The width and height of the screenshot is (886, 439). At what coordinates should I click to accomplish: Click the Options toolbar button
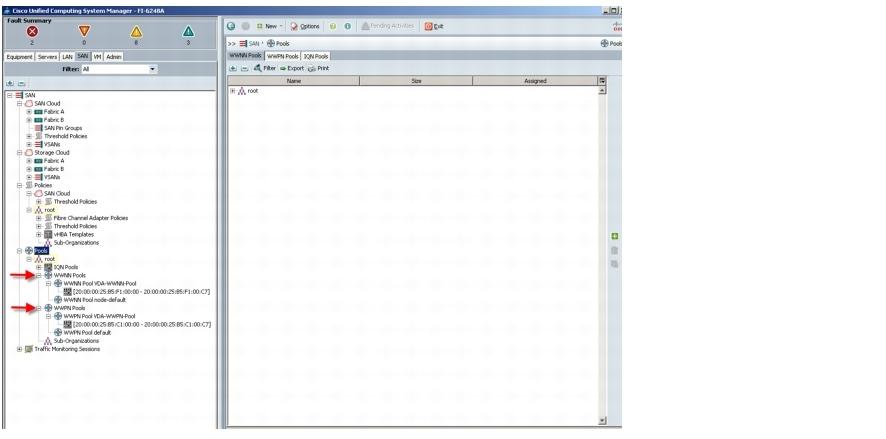click(305, 26)
